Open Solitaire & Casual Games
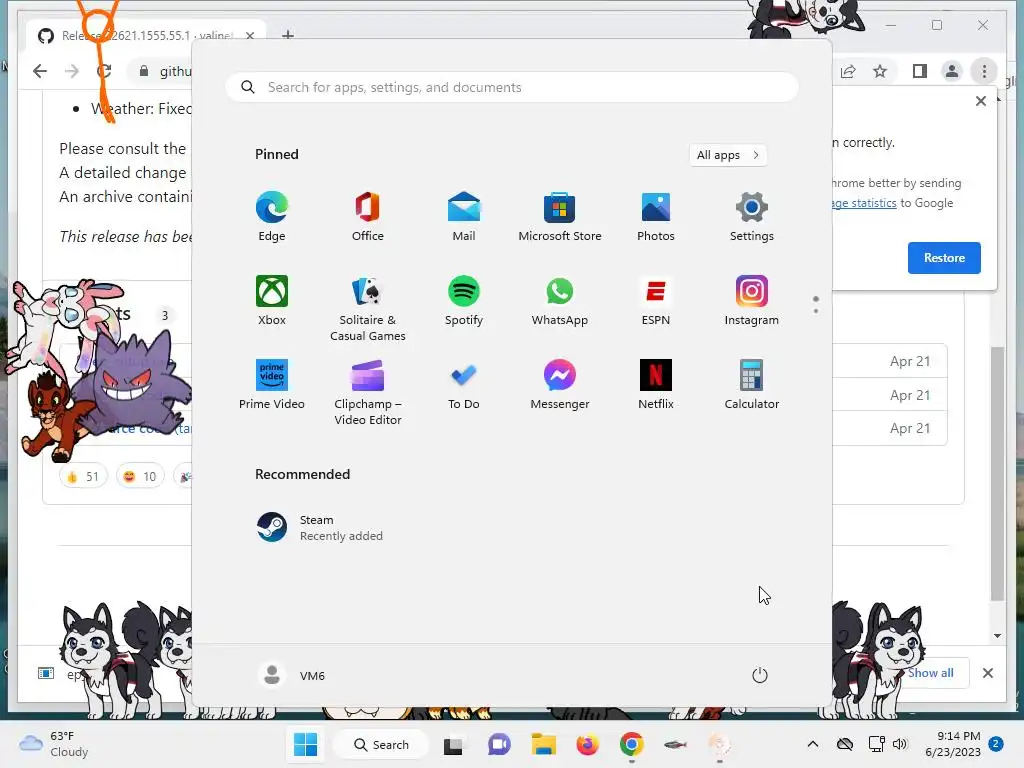This screenshot has width=1024, height=768. point(368,308)
